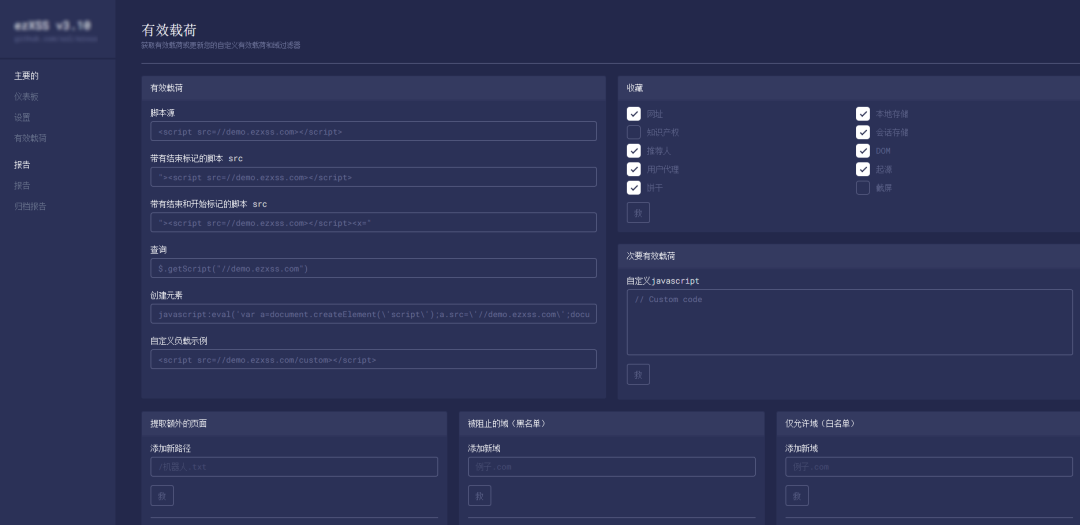The height and width of the screenshot is (525, 1080).
Task: Click the 次要有效载荷 panel header
Action: [849, 256]
